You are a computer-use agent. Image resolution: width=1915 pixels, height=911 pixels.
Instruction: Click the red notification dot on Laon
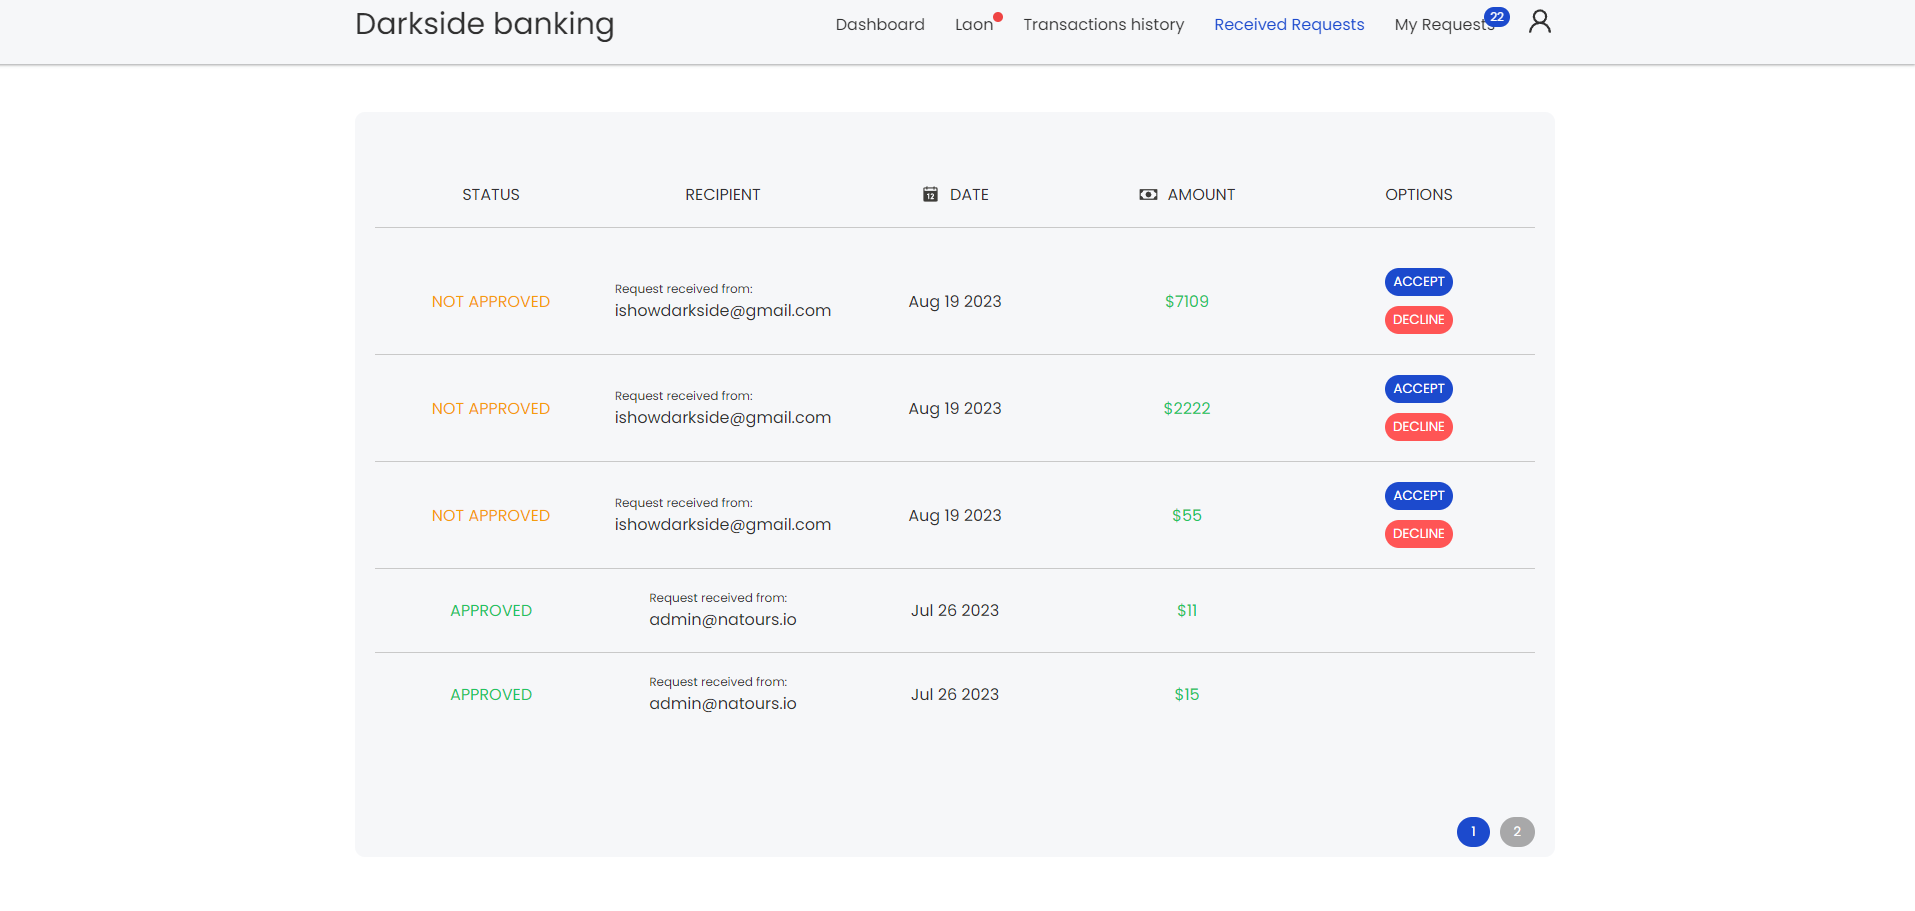998,15
